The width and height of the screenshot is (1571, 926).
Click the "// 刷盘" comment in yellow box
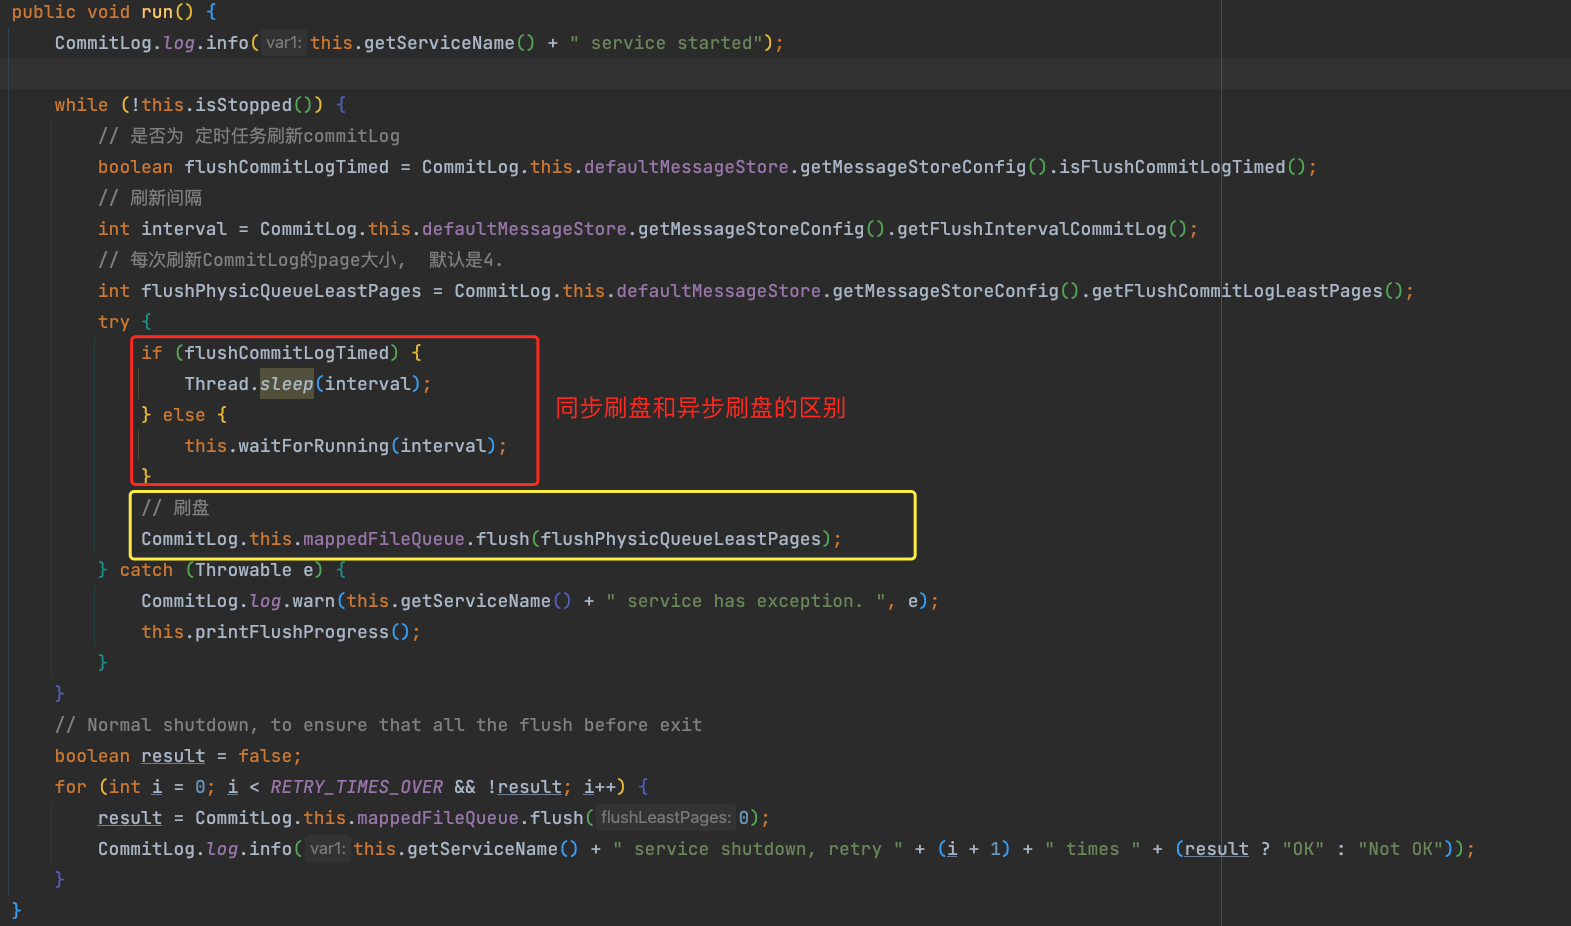point(175,508)
